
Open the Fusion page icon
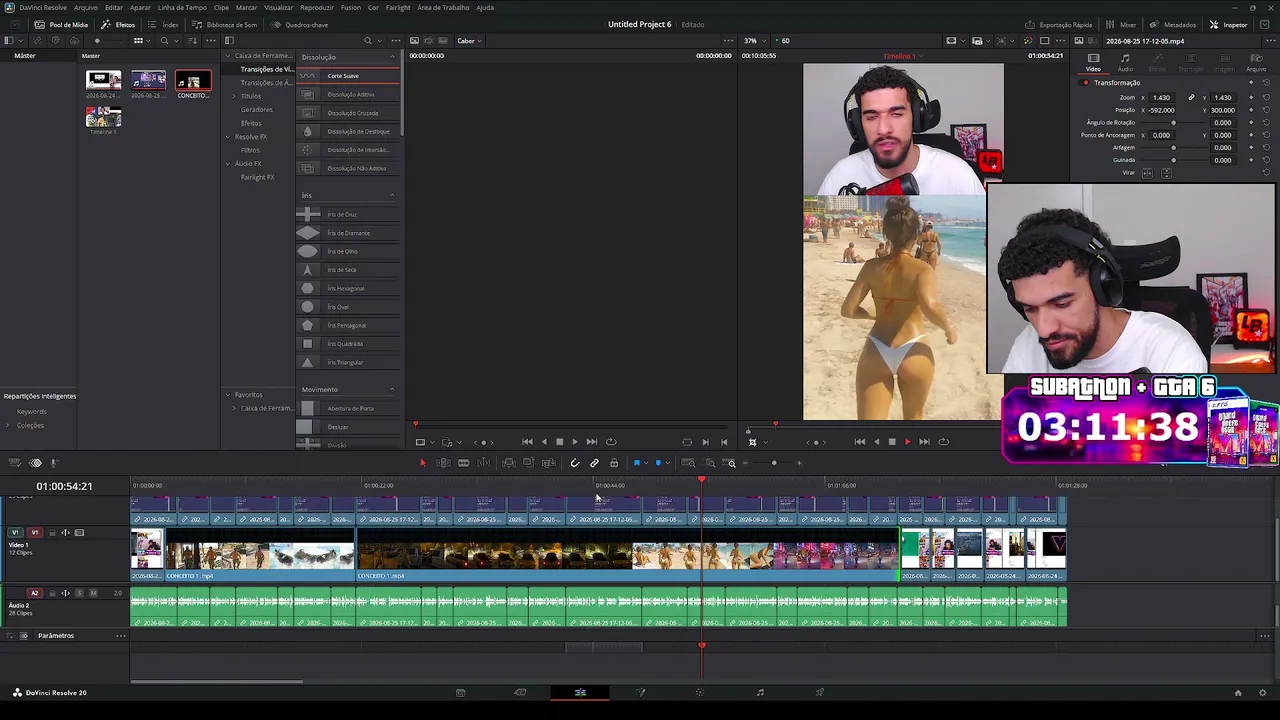coord(640,692)
